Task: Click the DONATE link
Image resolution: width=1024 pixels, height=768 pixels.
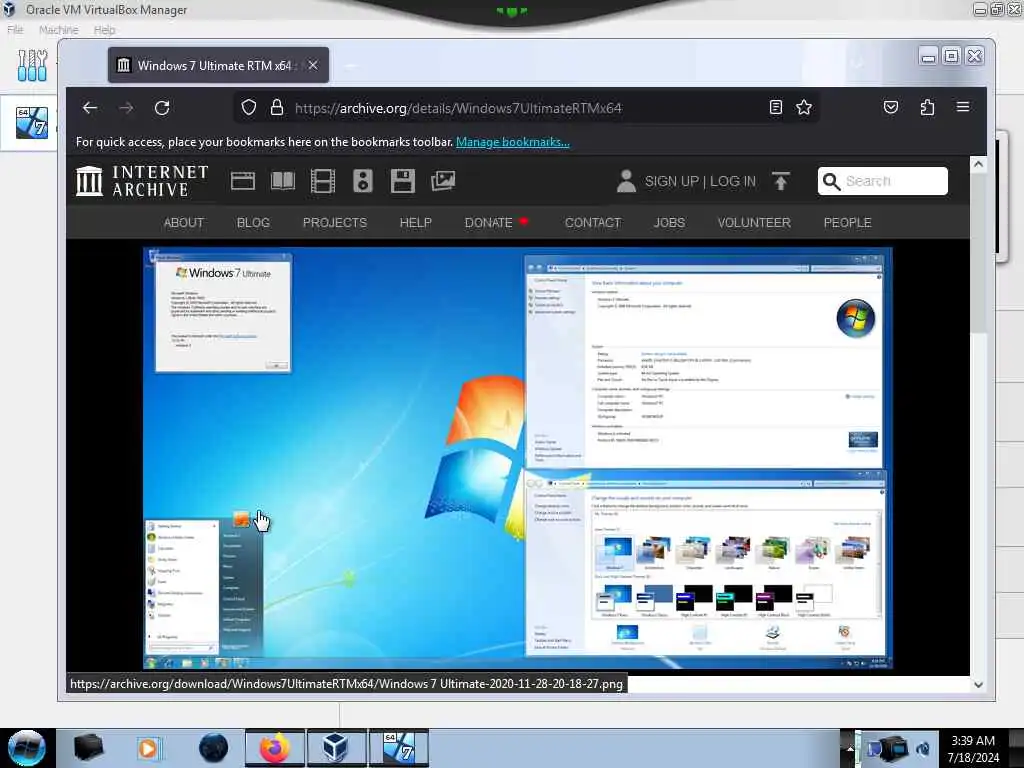Action: [488, 223]
